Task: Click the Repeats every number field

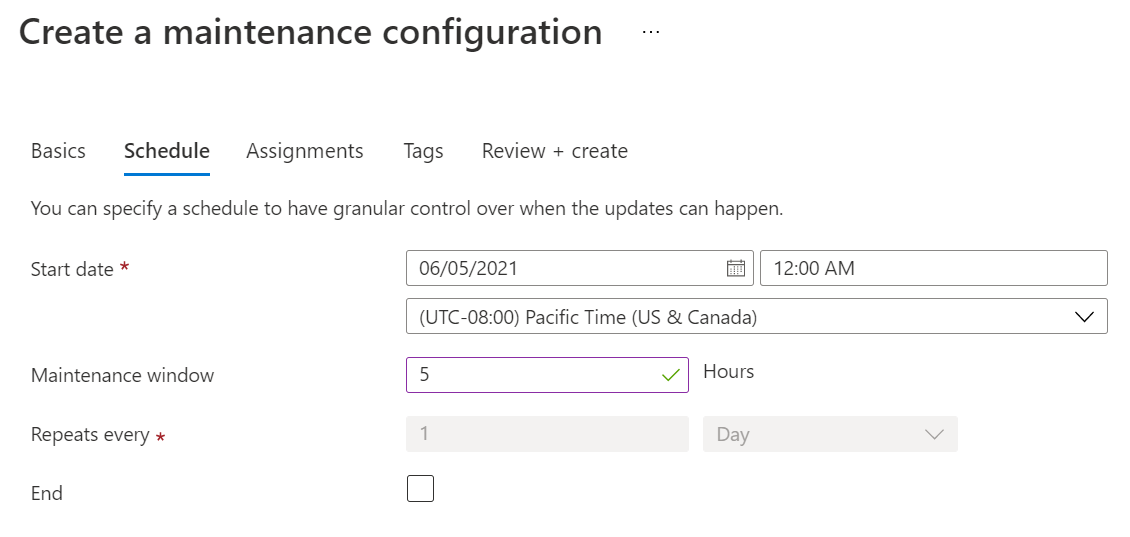Action: pos(547,435)
